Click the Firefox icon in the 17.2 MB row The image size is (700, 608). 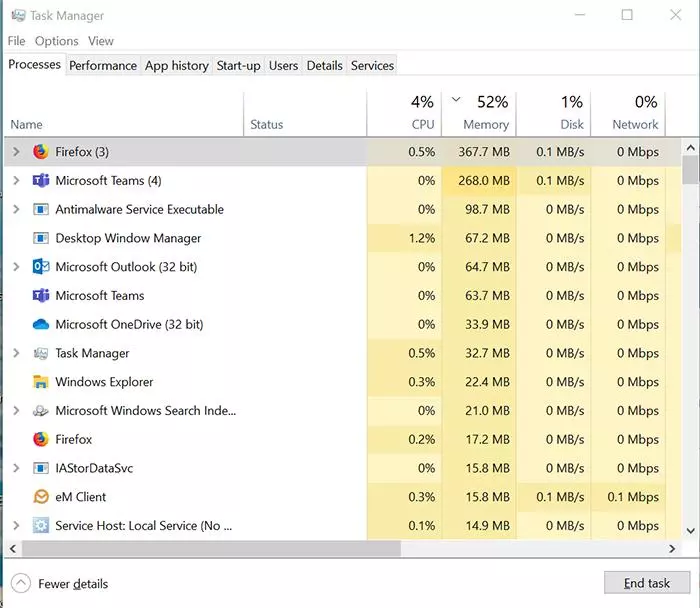point(41,439)
